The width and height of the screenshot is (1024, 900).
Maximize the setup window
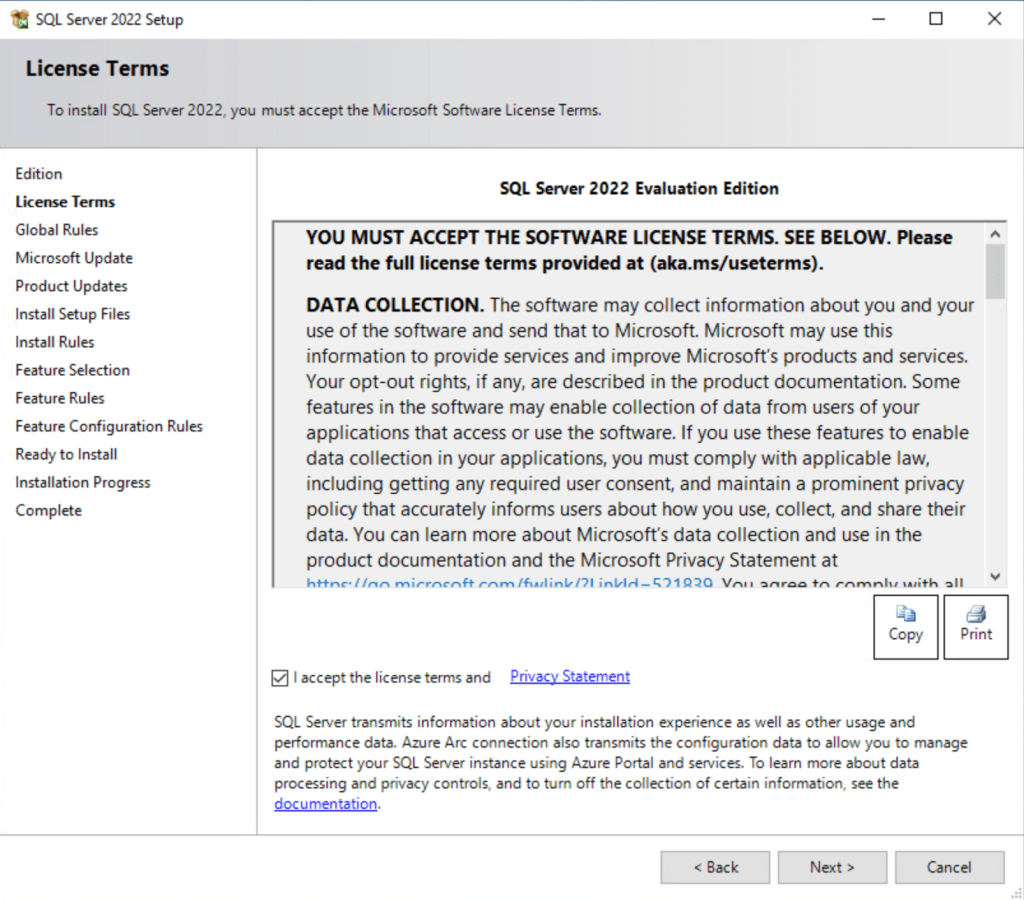[x=936, y=19]
